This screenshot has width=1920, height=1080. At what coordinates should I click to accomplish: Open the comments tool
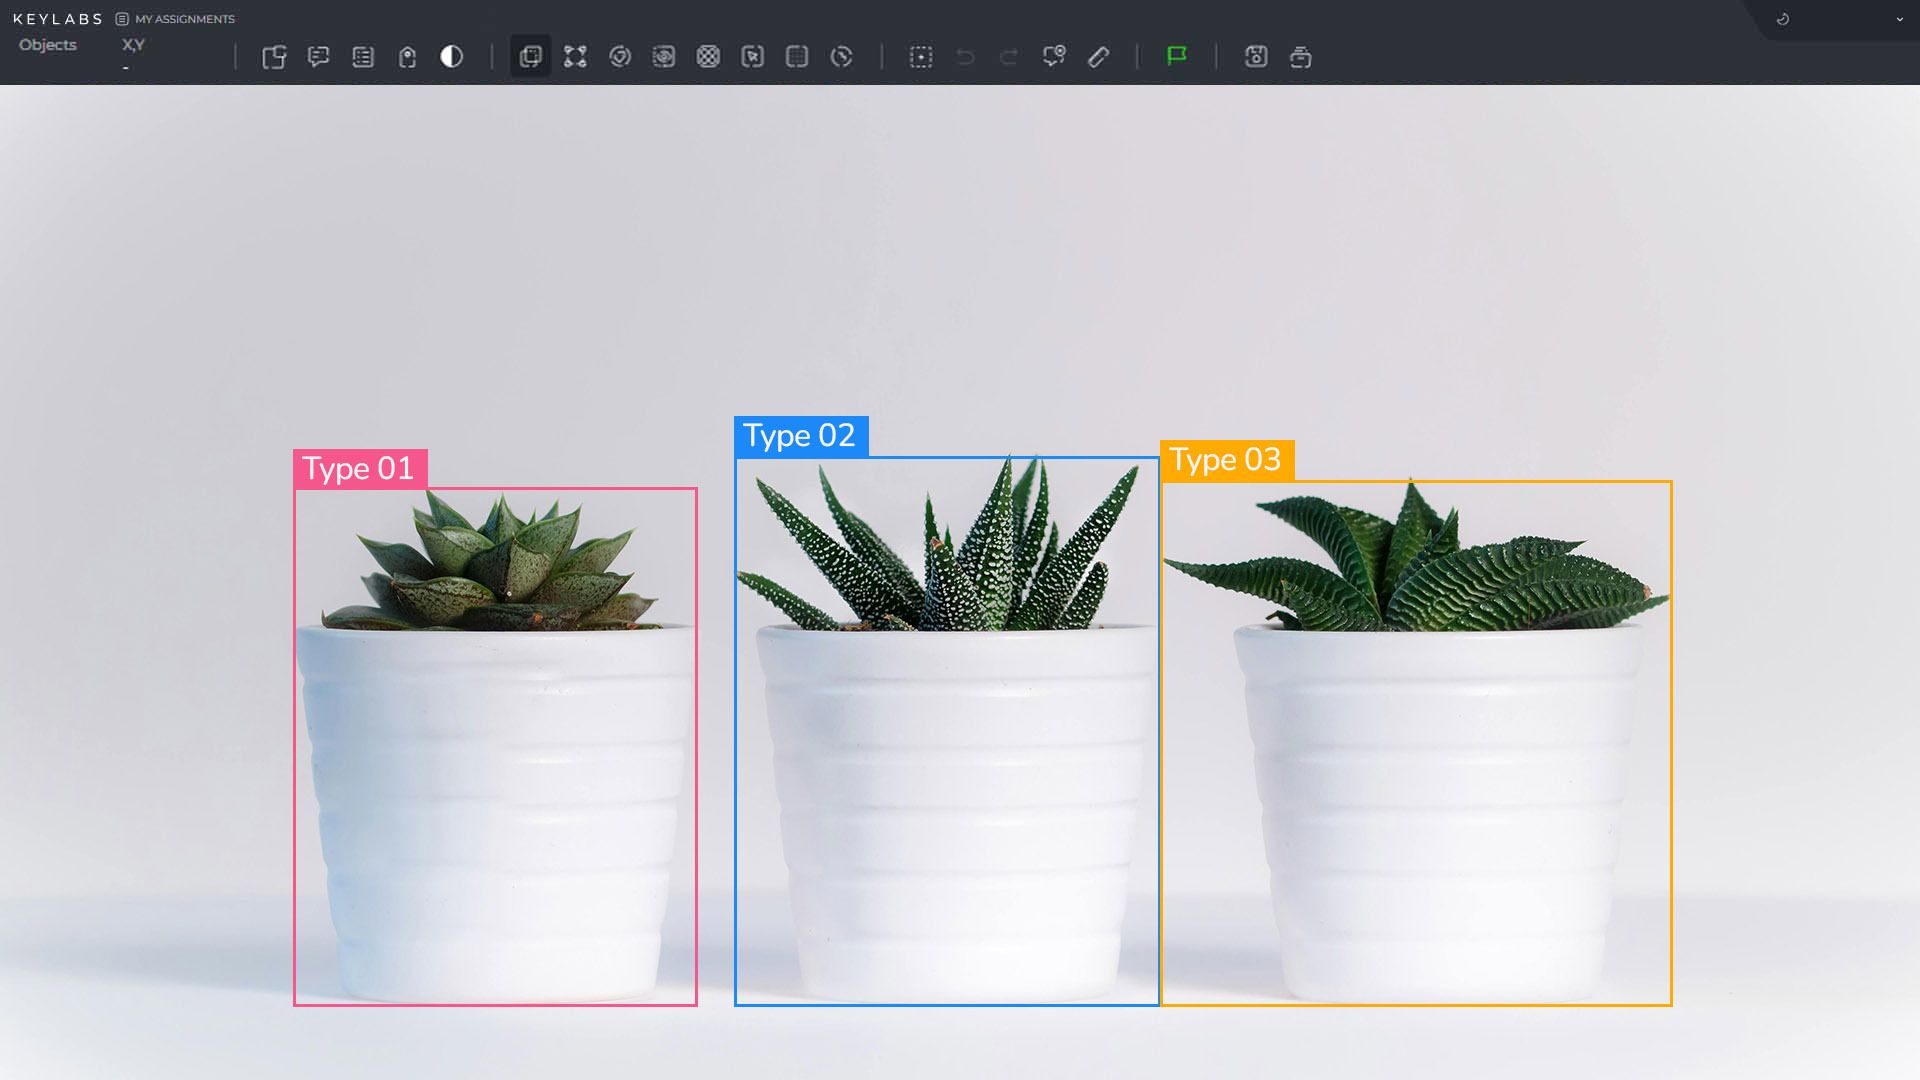[x=318, y=57]
